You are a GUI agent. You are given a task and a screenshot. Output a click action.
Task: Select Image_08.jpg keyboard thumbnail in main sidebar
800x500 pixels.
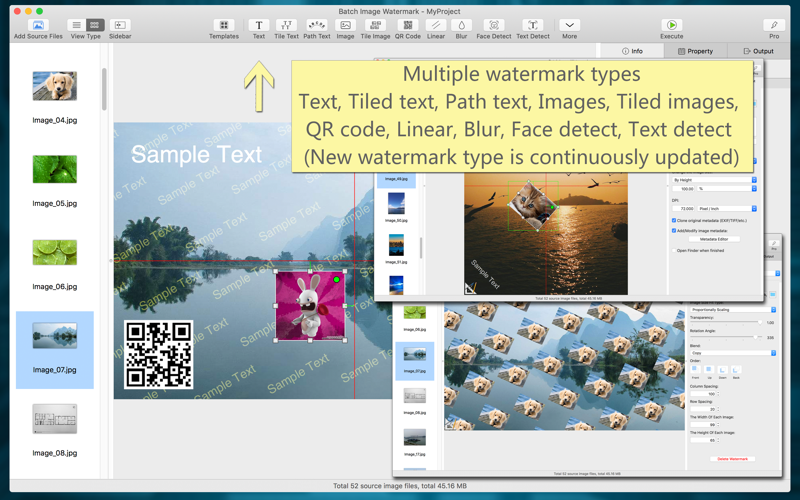(55, 418)
